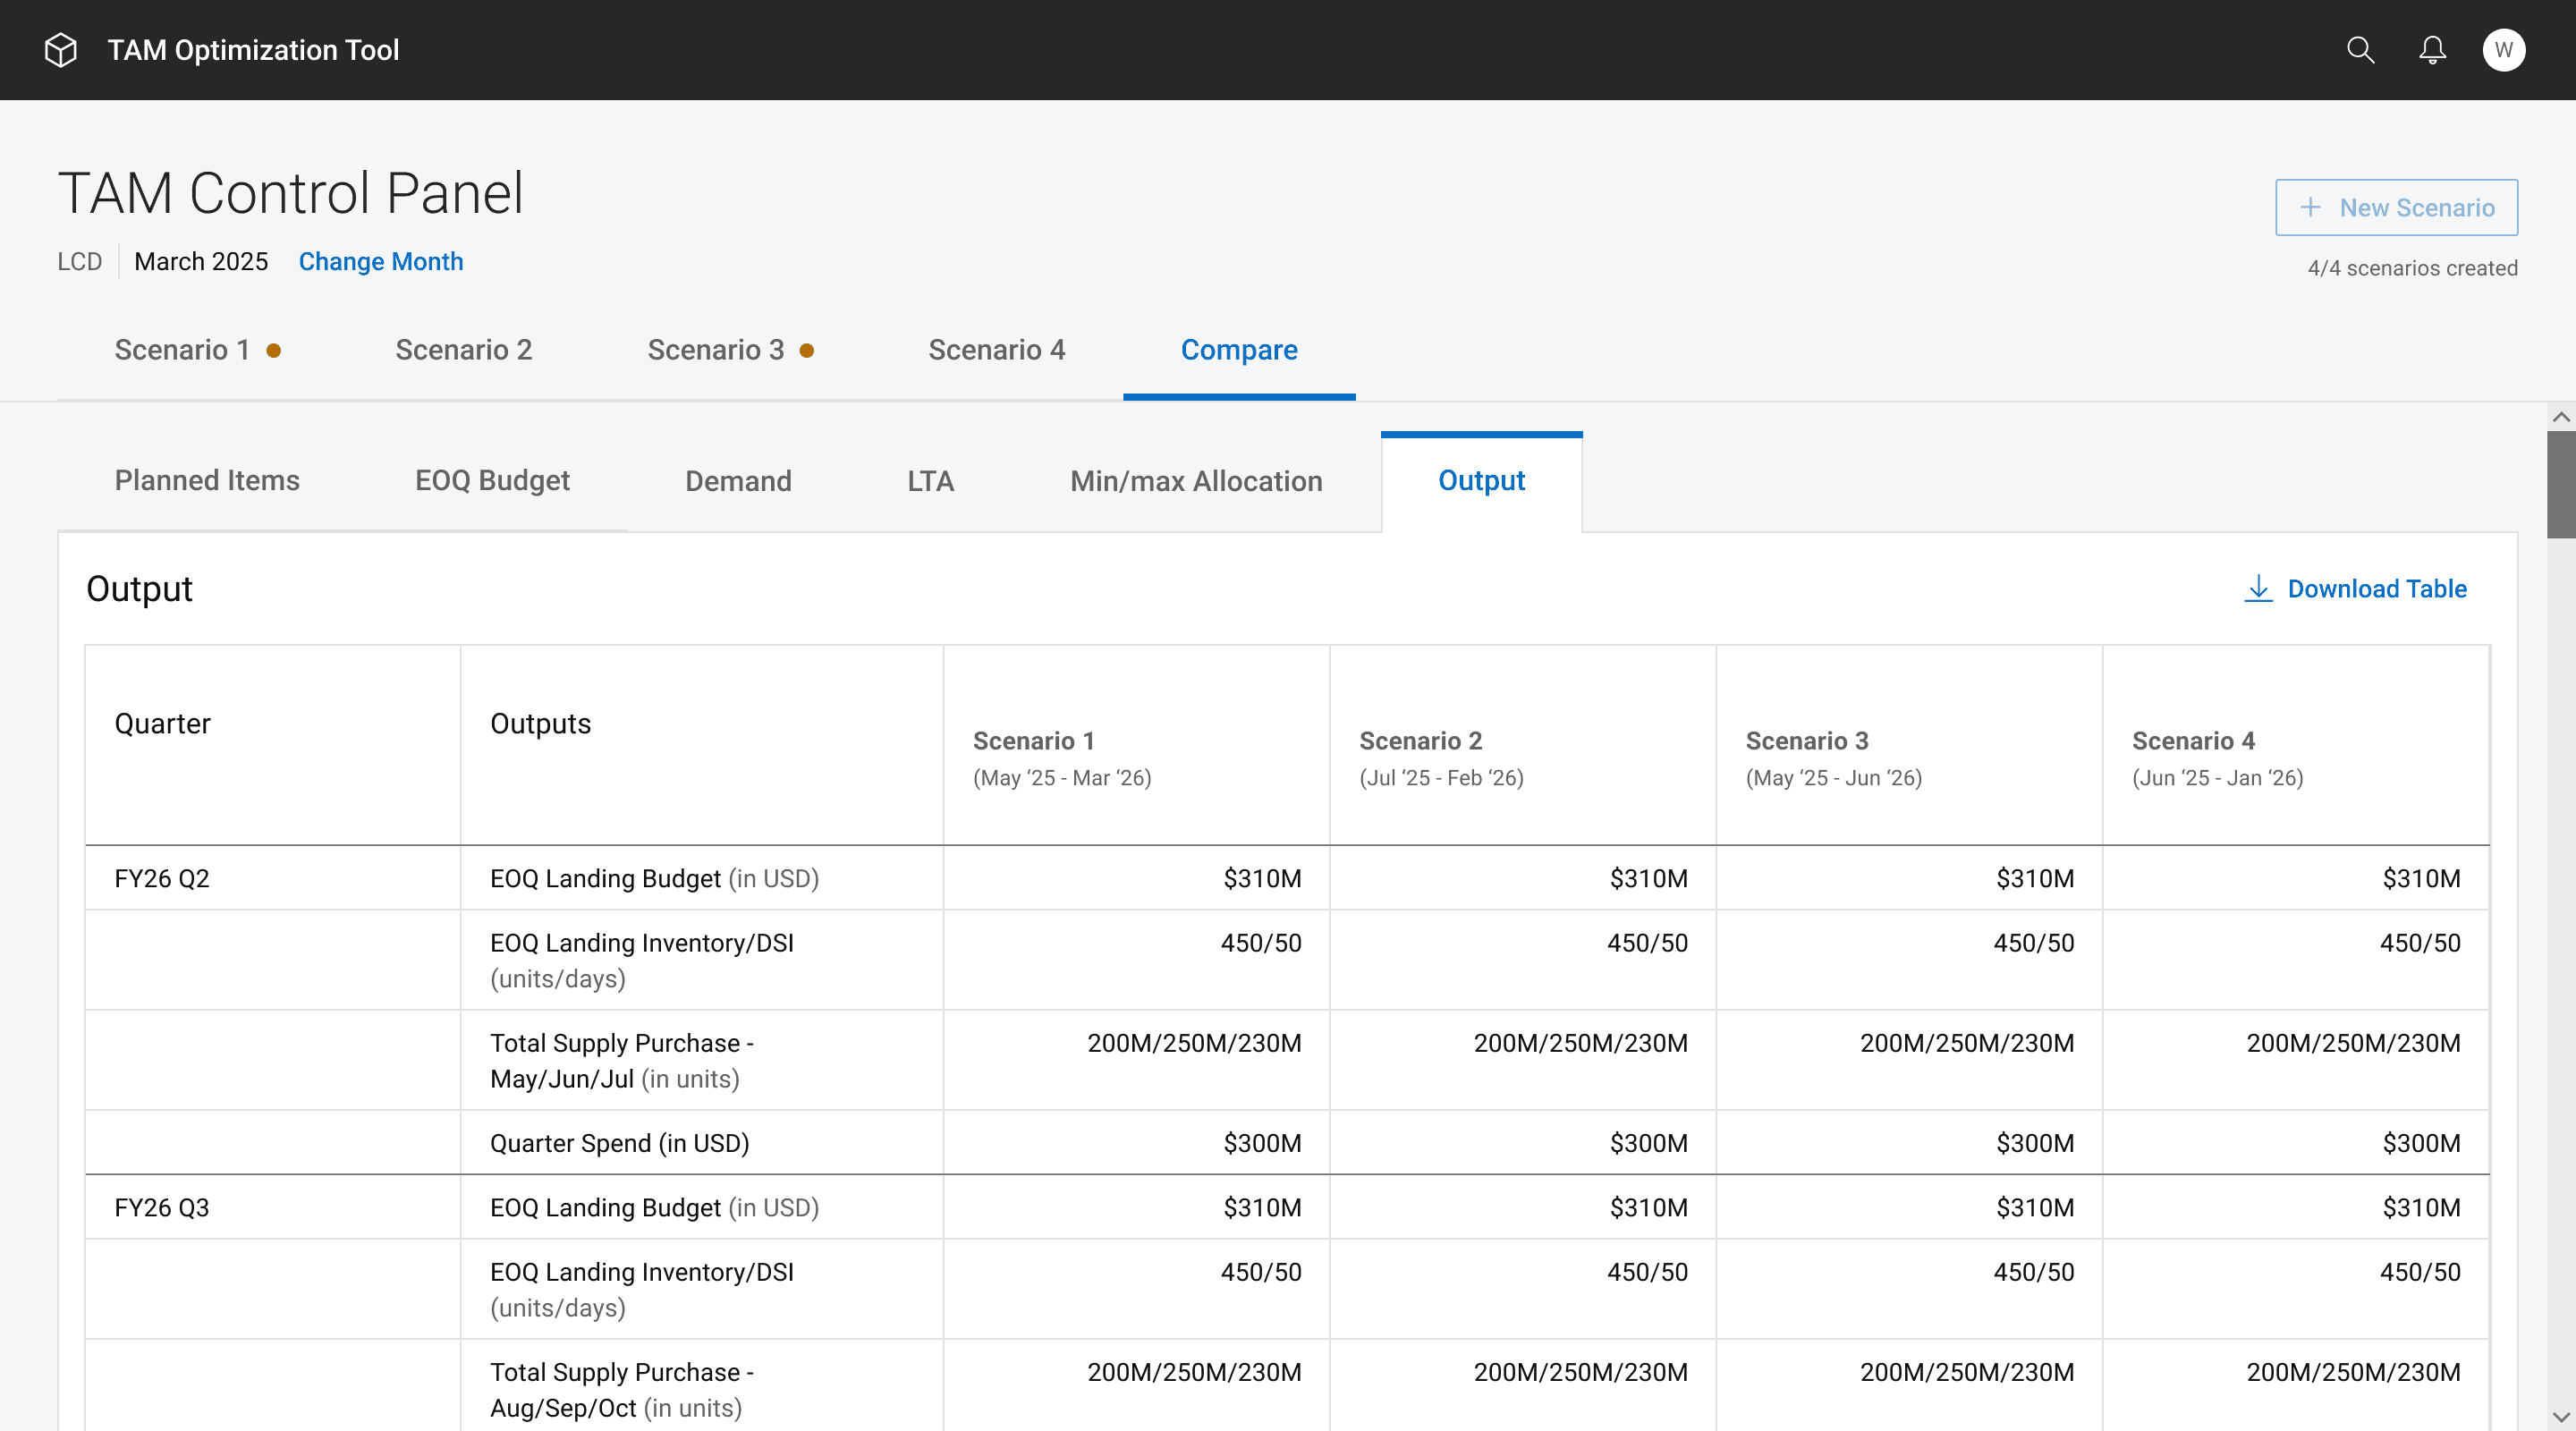Switch to the Scenario 4 tab

click(x=996, y=350)
